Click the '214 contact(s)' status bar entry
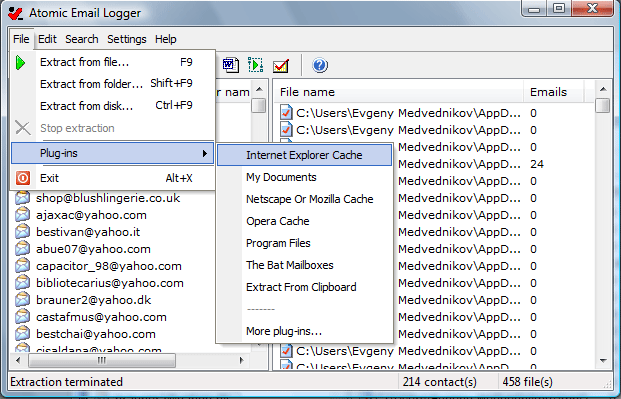 pos(440,382)
